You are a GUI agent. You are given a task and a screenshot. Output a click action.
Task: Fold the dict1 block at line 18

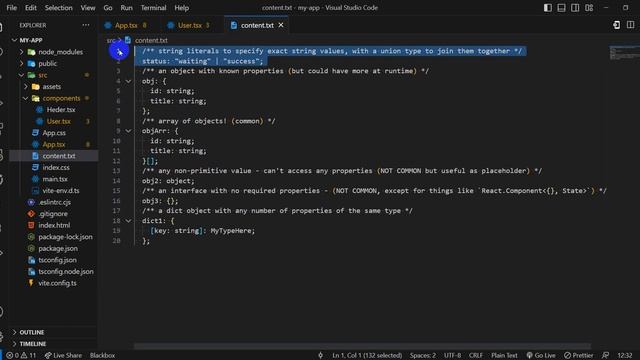tap(128, 220)
